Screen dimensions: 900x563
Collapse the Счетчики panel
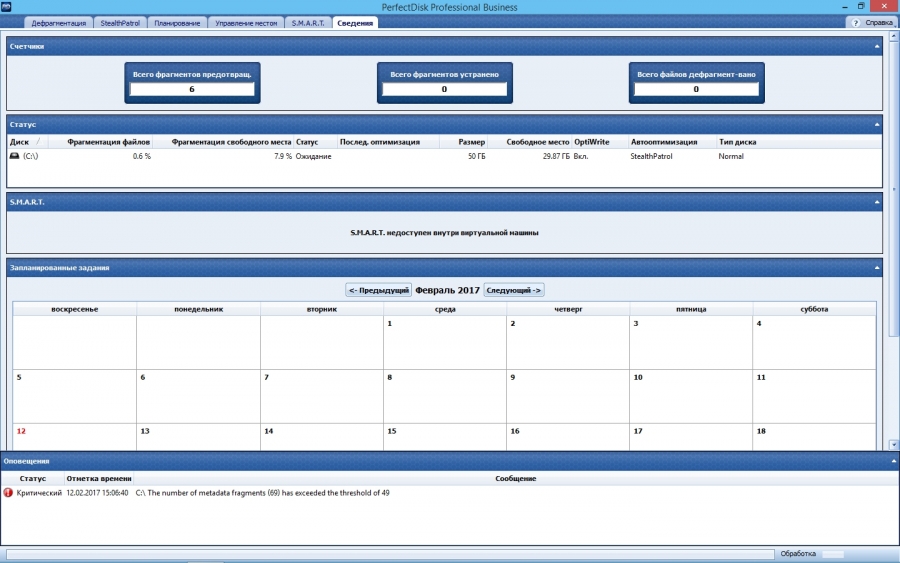pos(877,46)
